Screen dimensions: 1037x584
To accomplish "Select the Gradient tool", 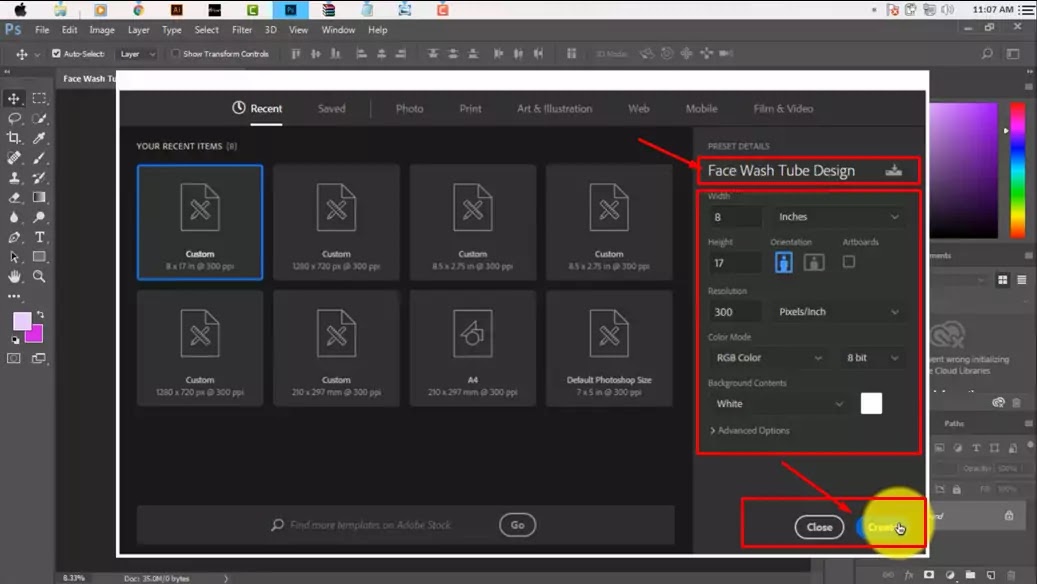I will click(x=40, y=197).
